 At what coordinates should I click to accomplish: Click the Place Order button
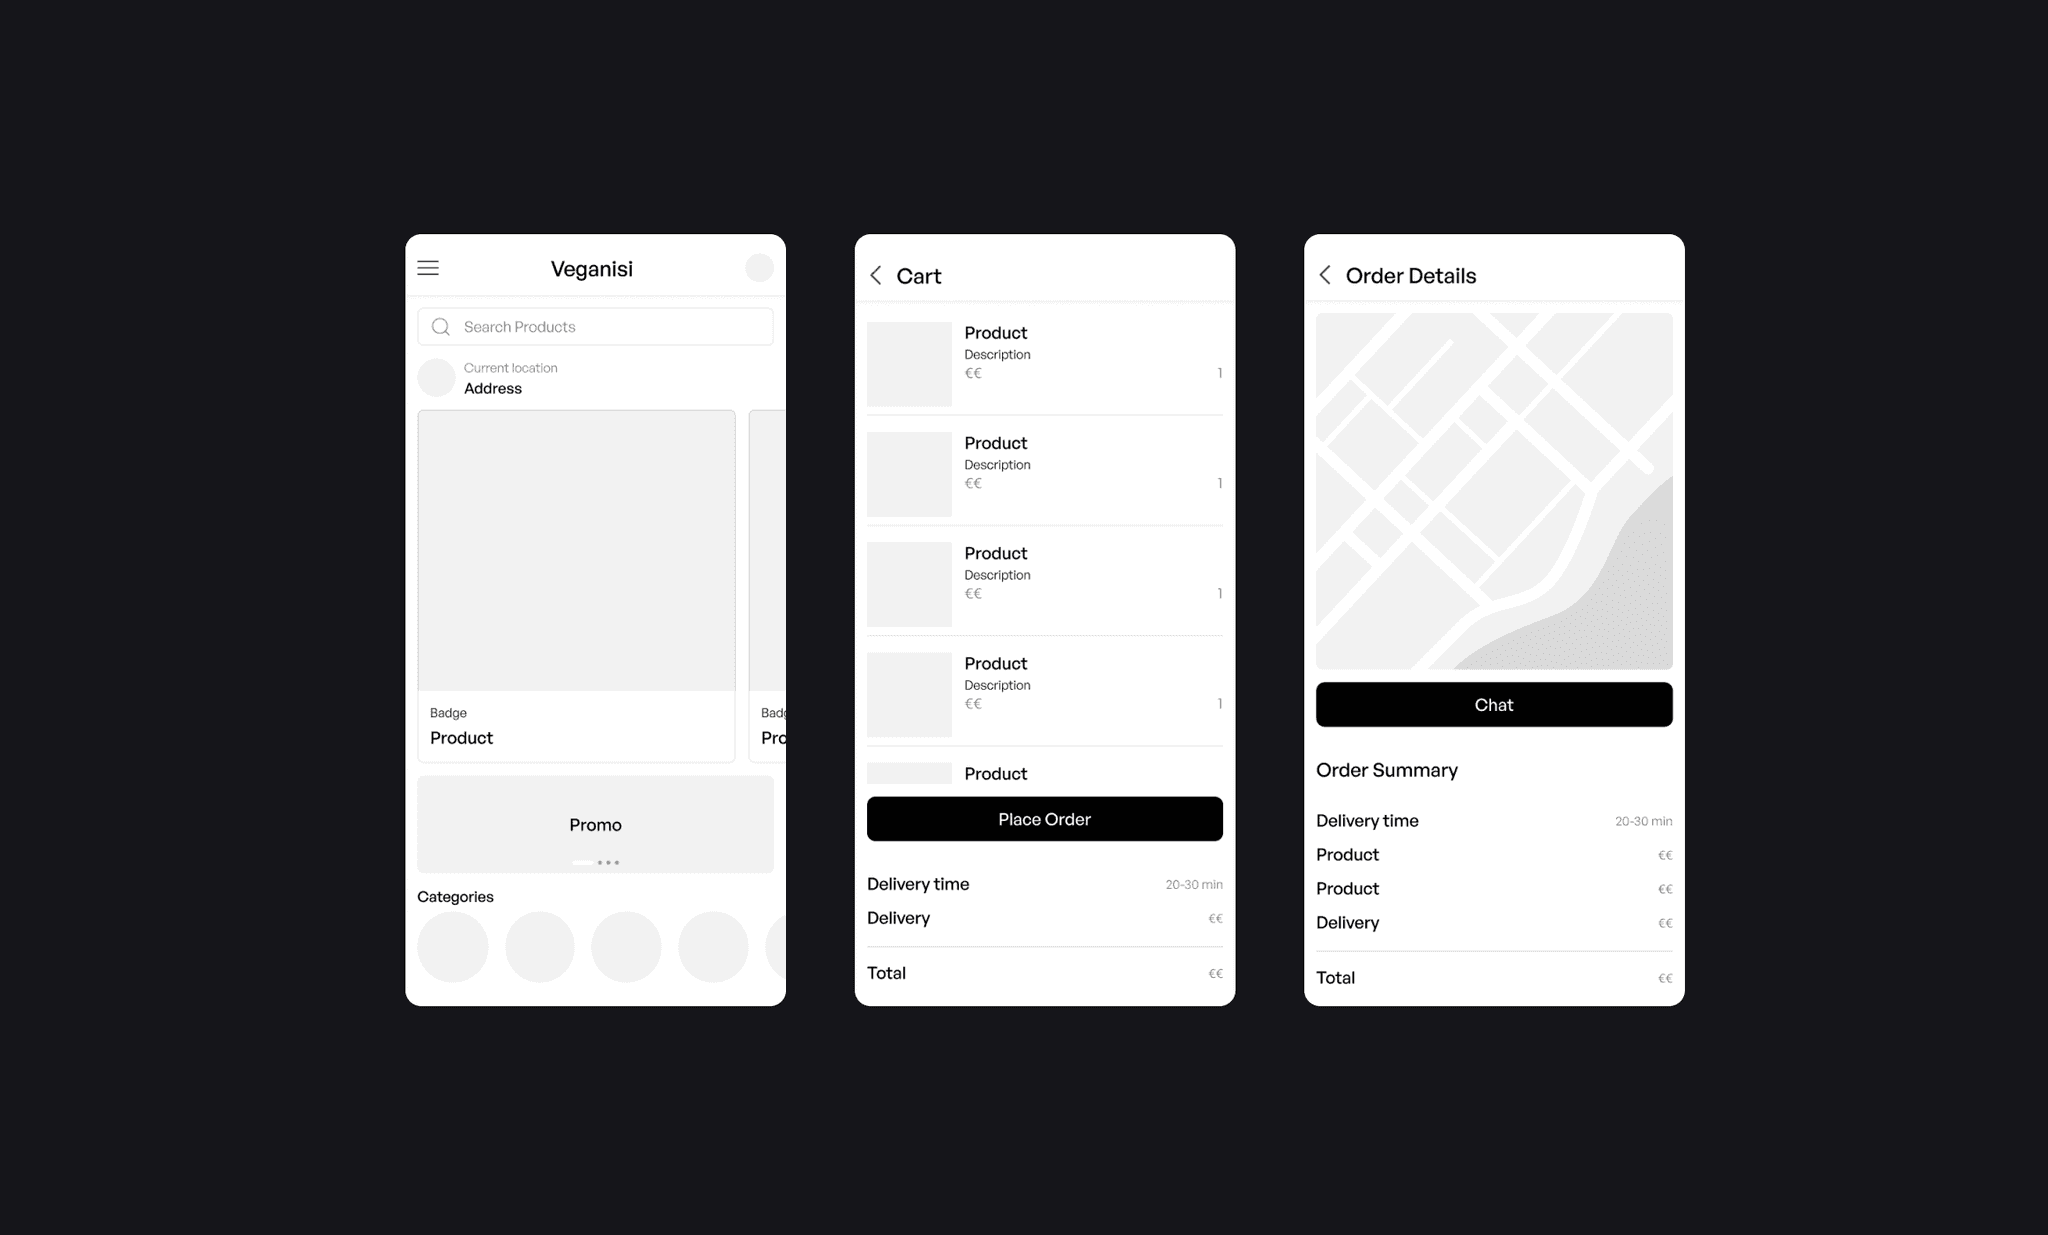click(1042, 819)
